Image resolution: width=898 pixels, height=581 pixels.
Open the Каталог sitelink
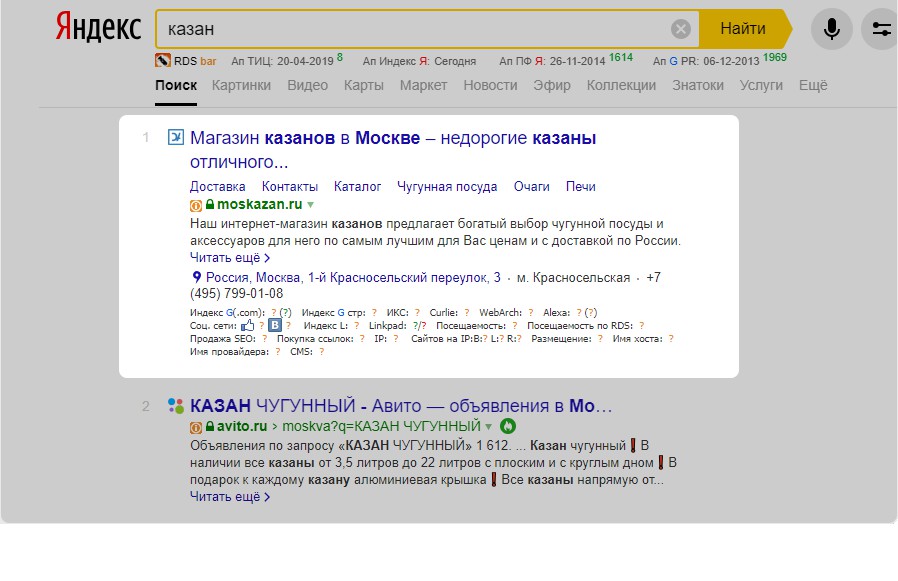click(357, 186)
